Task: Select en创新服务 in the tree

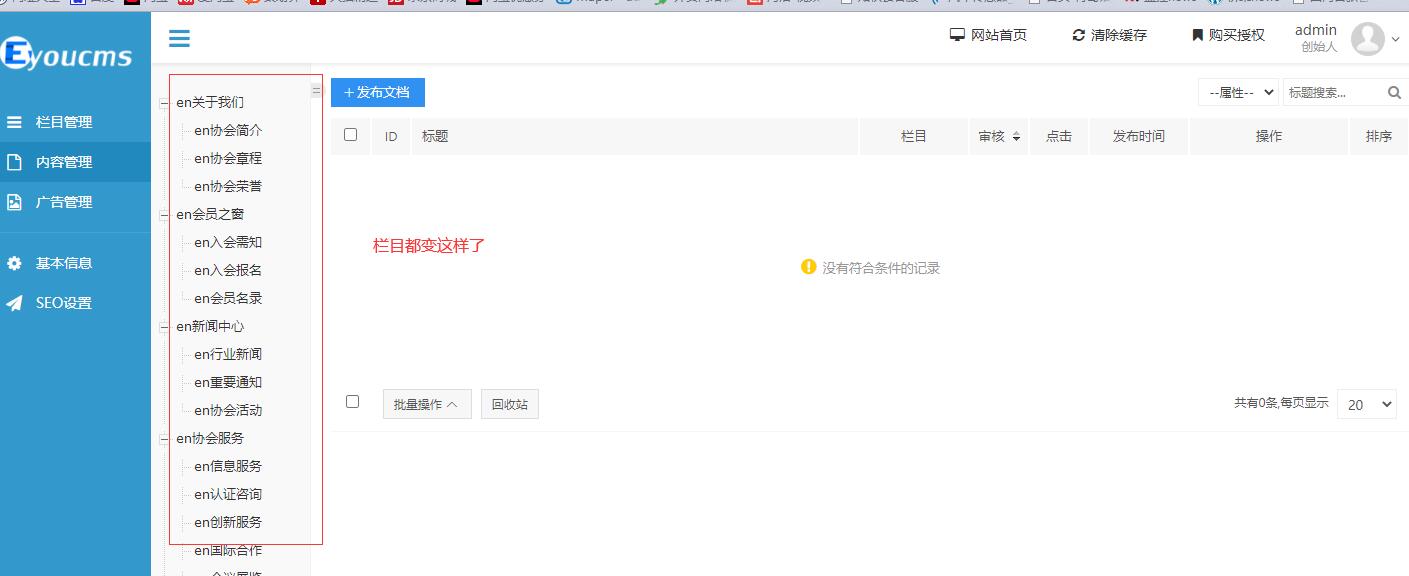Action: click(228, 522)
